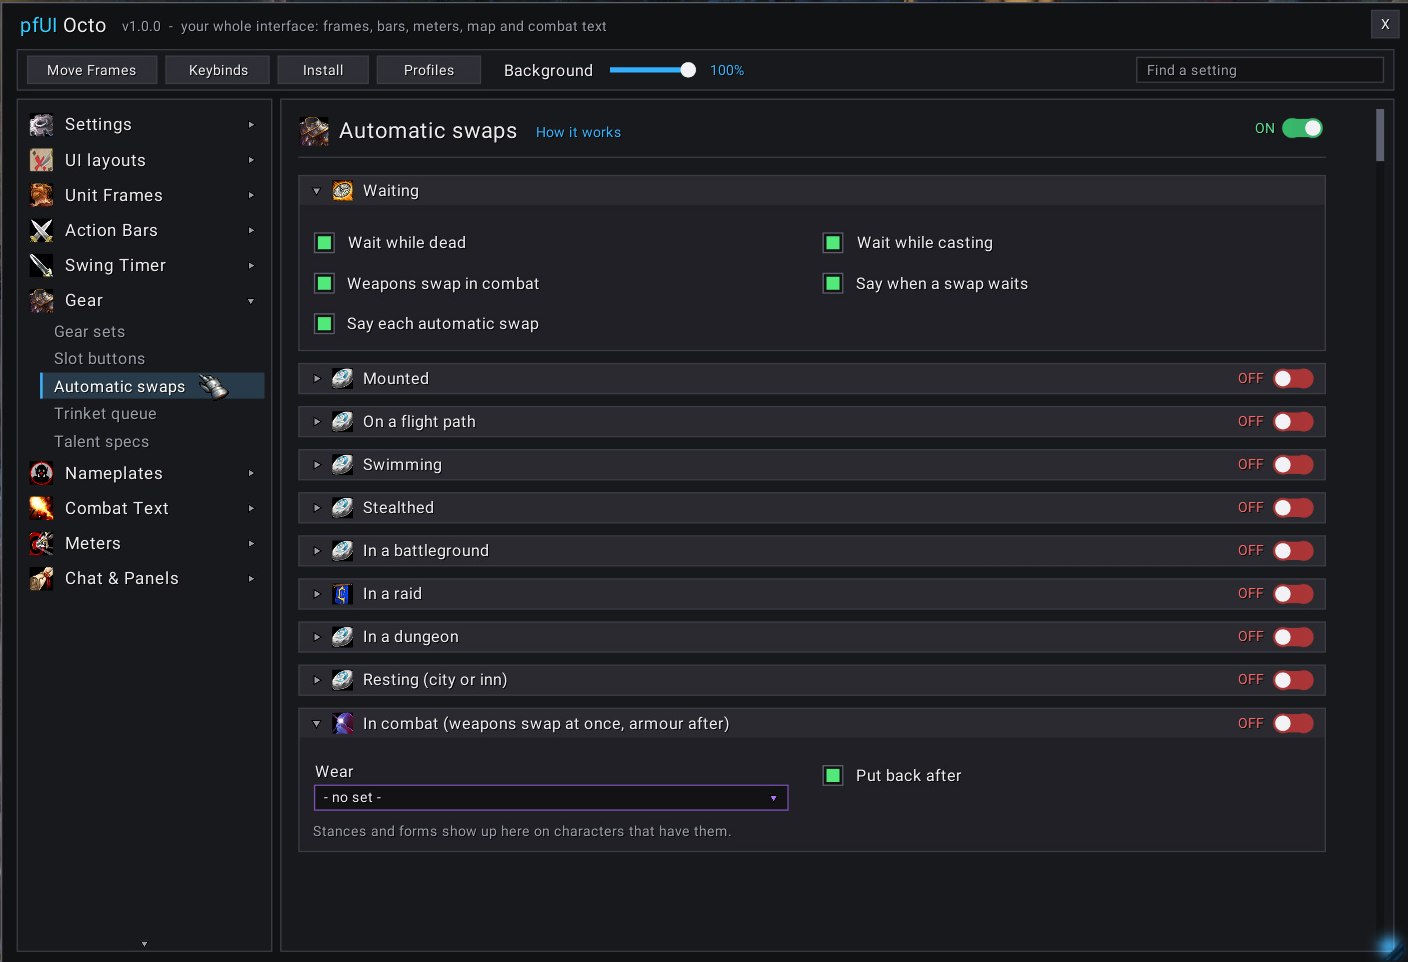Click the In combat section icon
1408x962 pixels.
[342, 723]
